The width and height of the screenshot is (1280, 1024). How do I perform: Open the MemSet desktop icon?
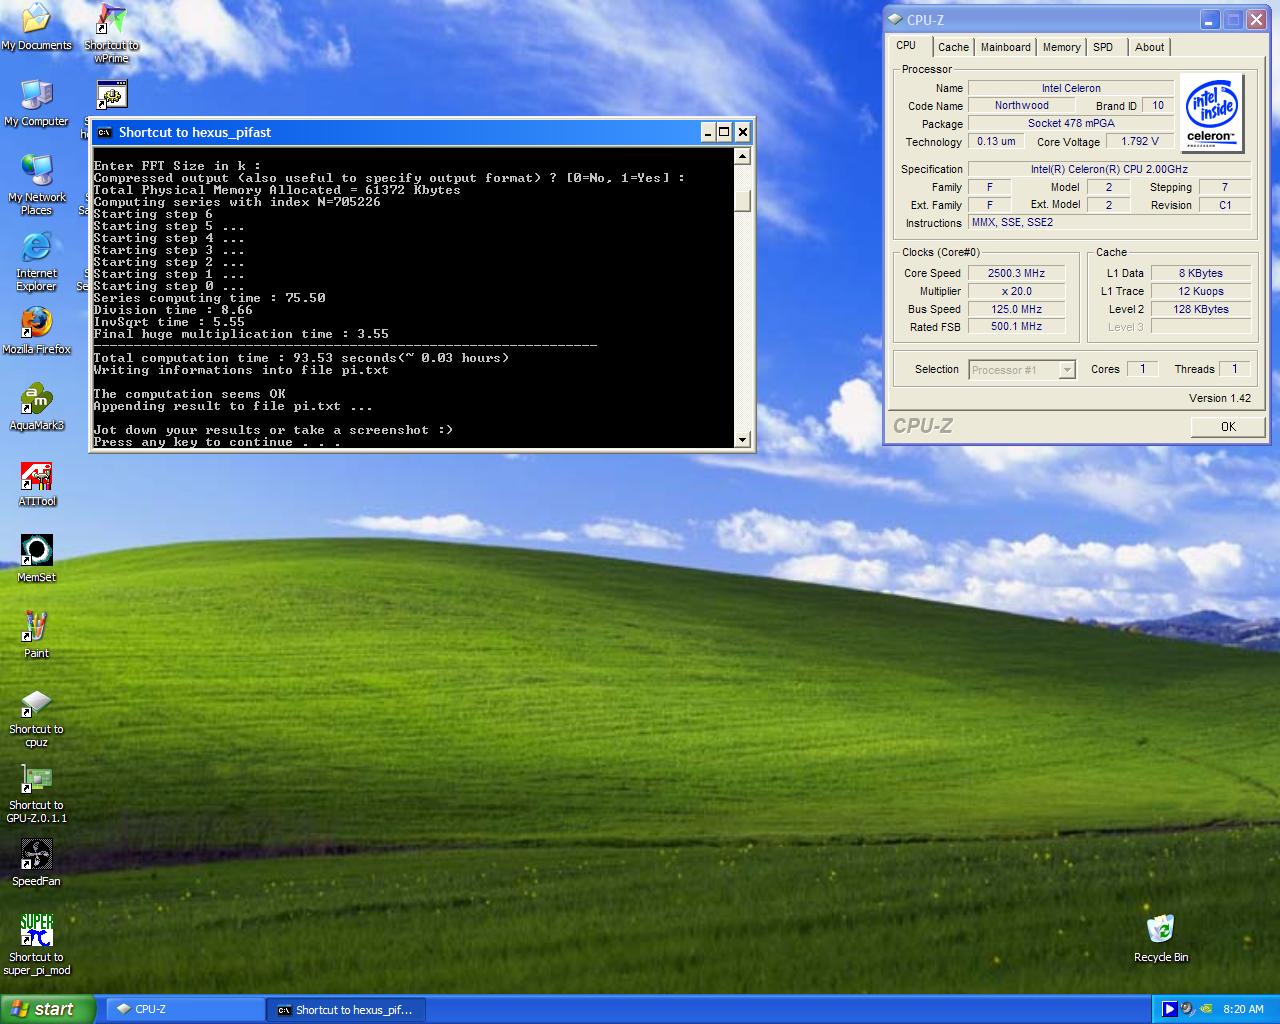click(x=36, y=559)
